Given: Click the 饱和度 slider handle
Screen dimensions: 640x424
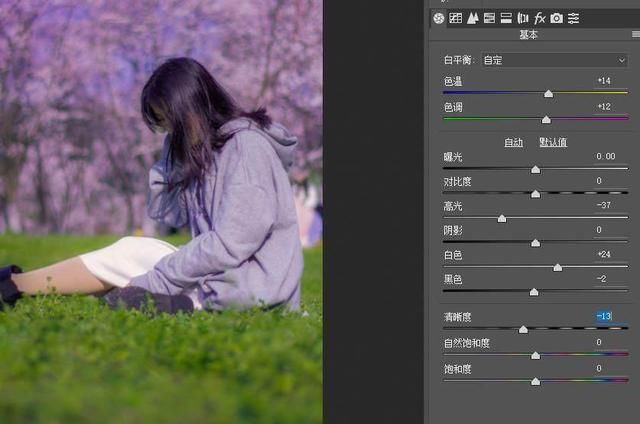Looking at the screenshot, I should 536,382.
